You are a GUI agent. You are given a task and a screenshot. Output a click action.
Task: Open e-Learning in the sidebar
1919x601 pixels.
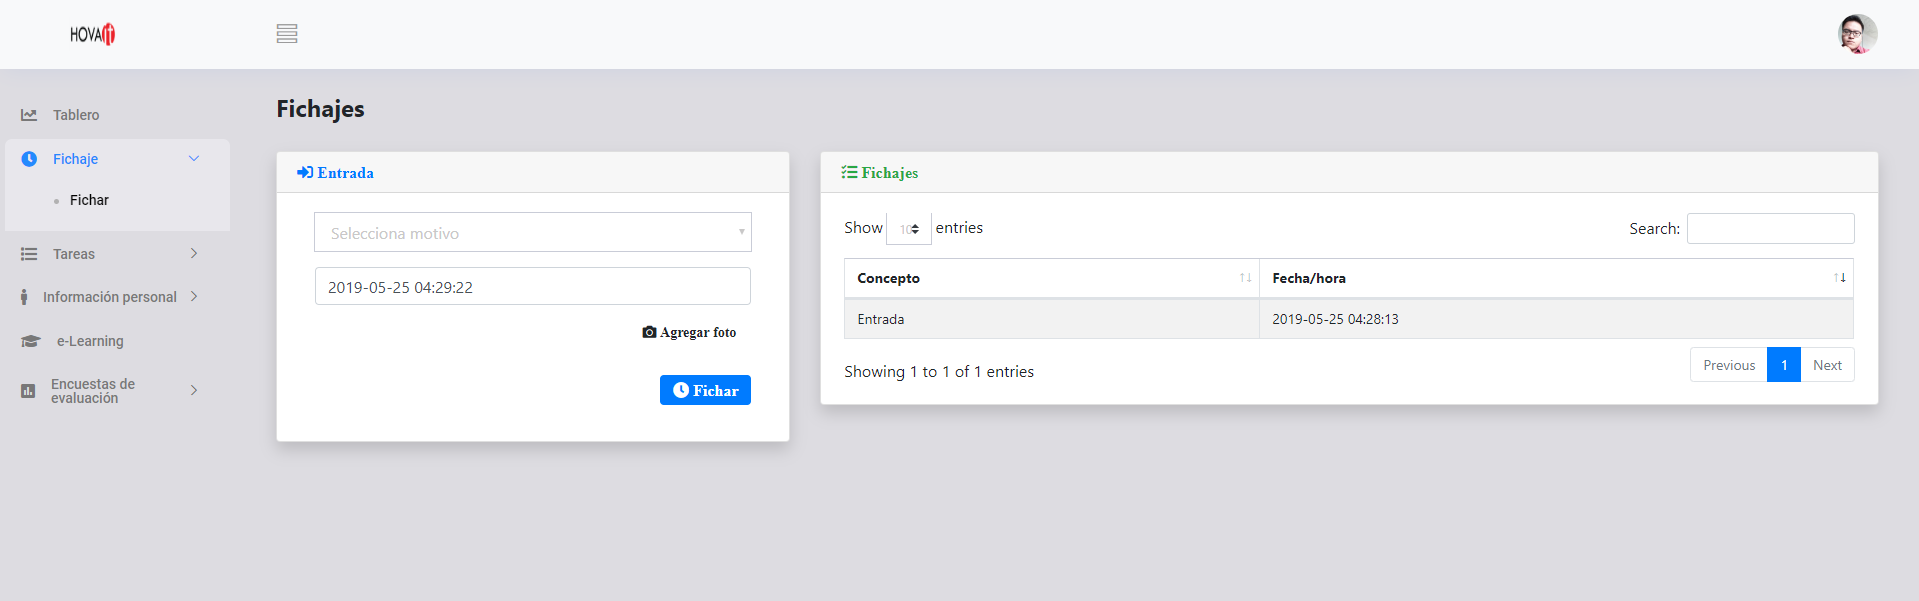[x=90, y=341]
